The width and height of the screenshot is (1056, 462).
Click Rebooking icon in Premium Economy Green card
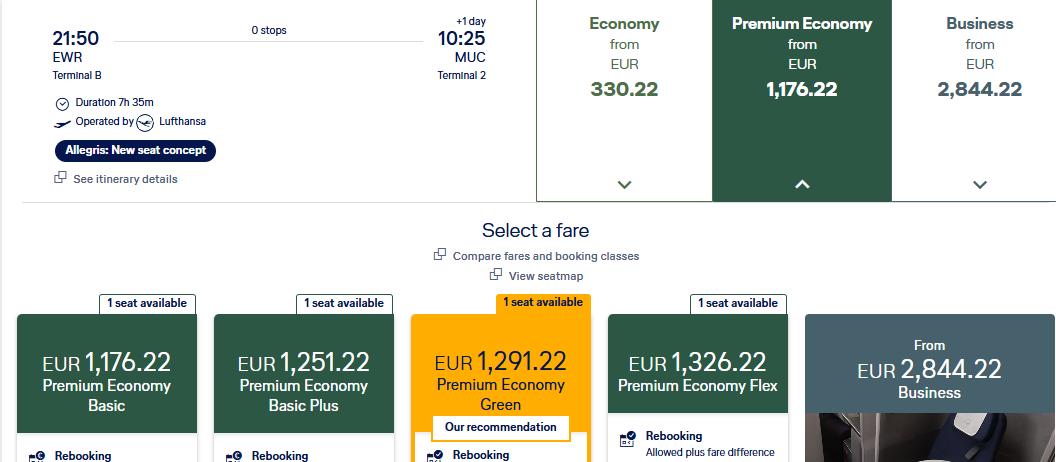[x=435, y=457]
